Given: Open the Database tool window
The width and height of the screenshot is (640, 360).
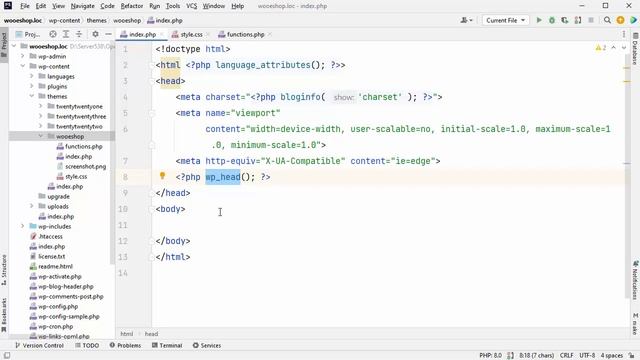Looking at the screenshot, I should click(x=635, y=49).
